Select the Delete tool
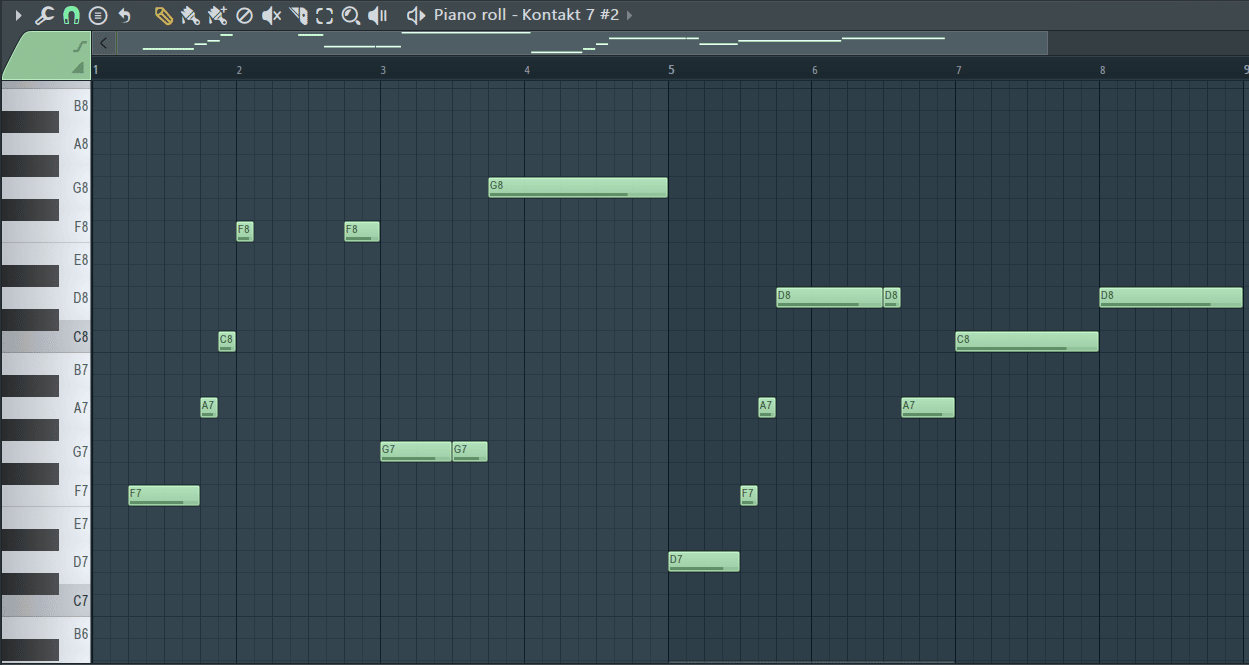The image size is (1249, 665). pyautogui.click(x=243, y=15)
